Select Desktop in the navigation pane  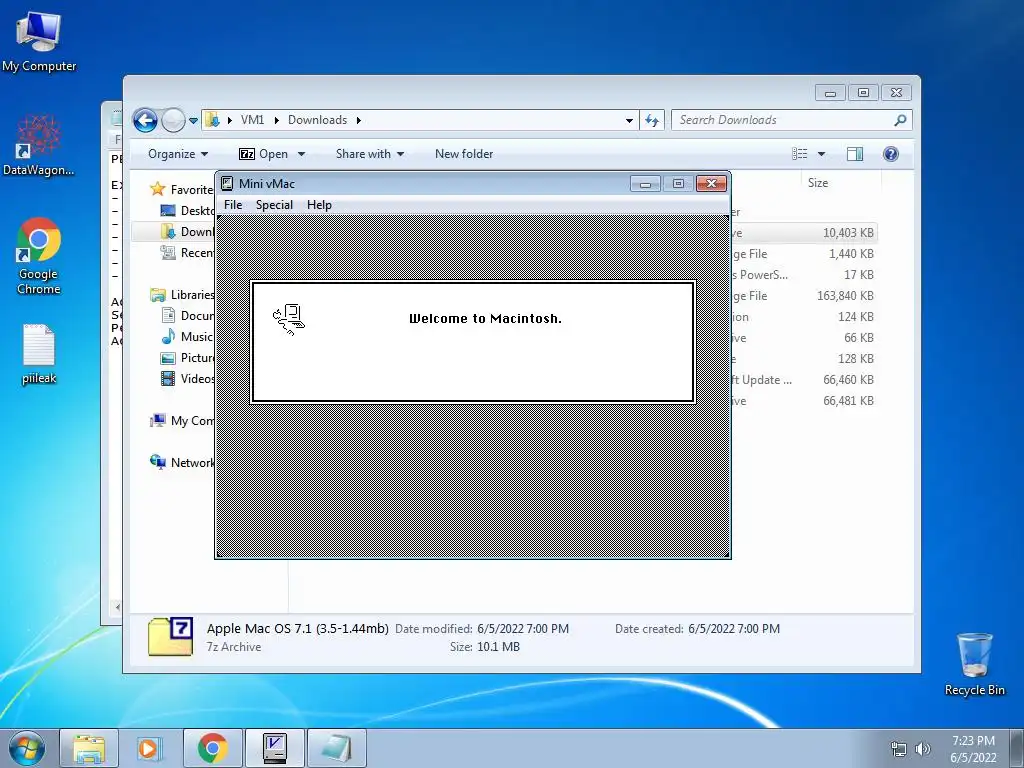pyautogui.click(x=187, y=210)
